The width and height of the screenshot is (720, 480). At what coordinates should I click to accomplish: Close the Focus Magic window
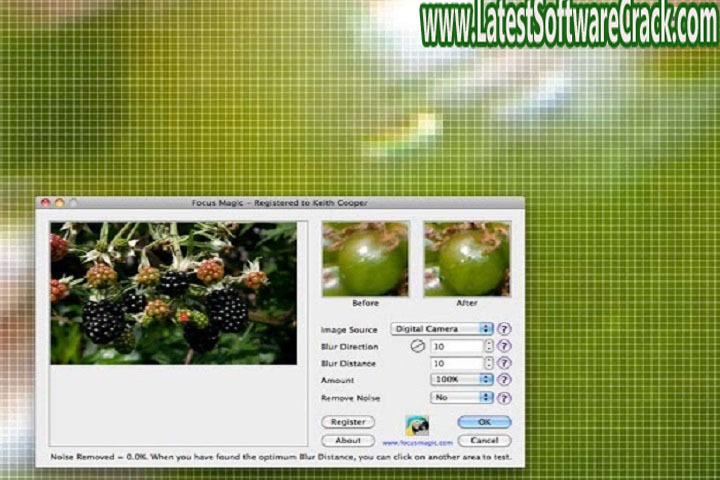[x=45, y=203]
